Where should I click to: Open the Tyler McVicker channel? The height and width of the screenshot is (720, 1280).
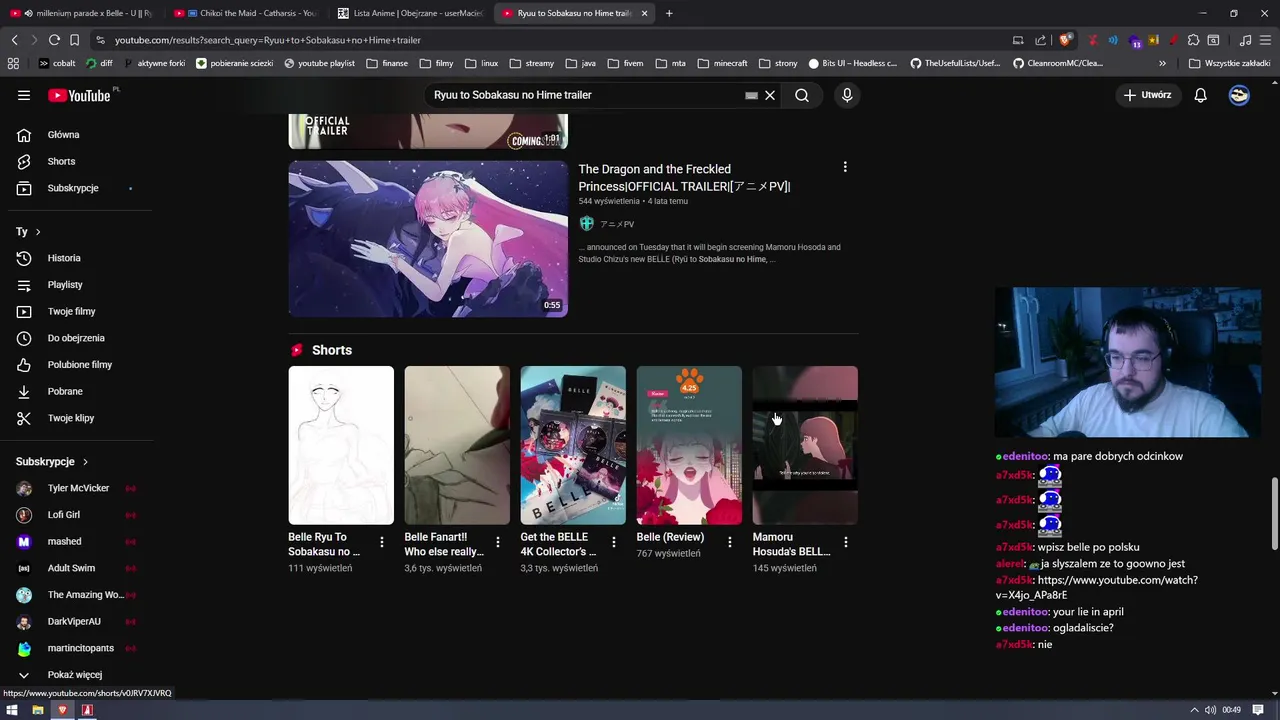tap(78, 488)
